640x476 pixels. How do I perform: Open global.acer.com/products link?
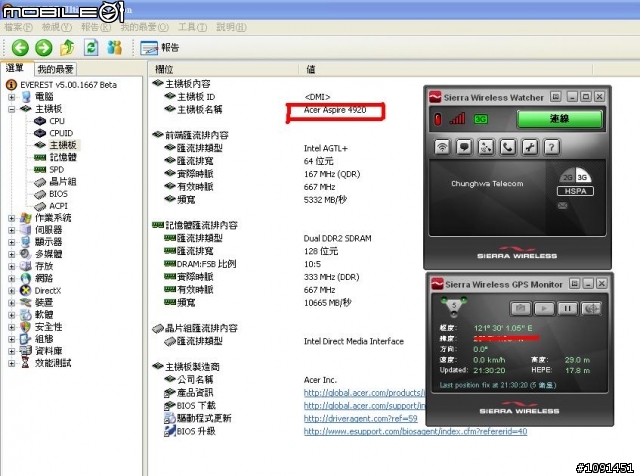(364, 393)
